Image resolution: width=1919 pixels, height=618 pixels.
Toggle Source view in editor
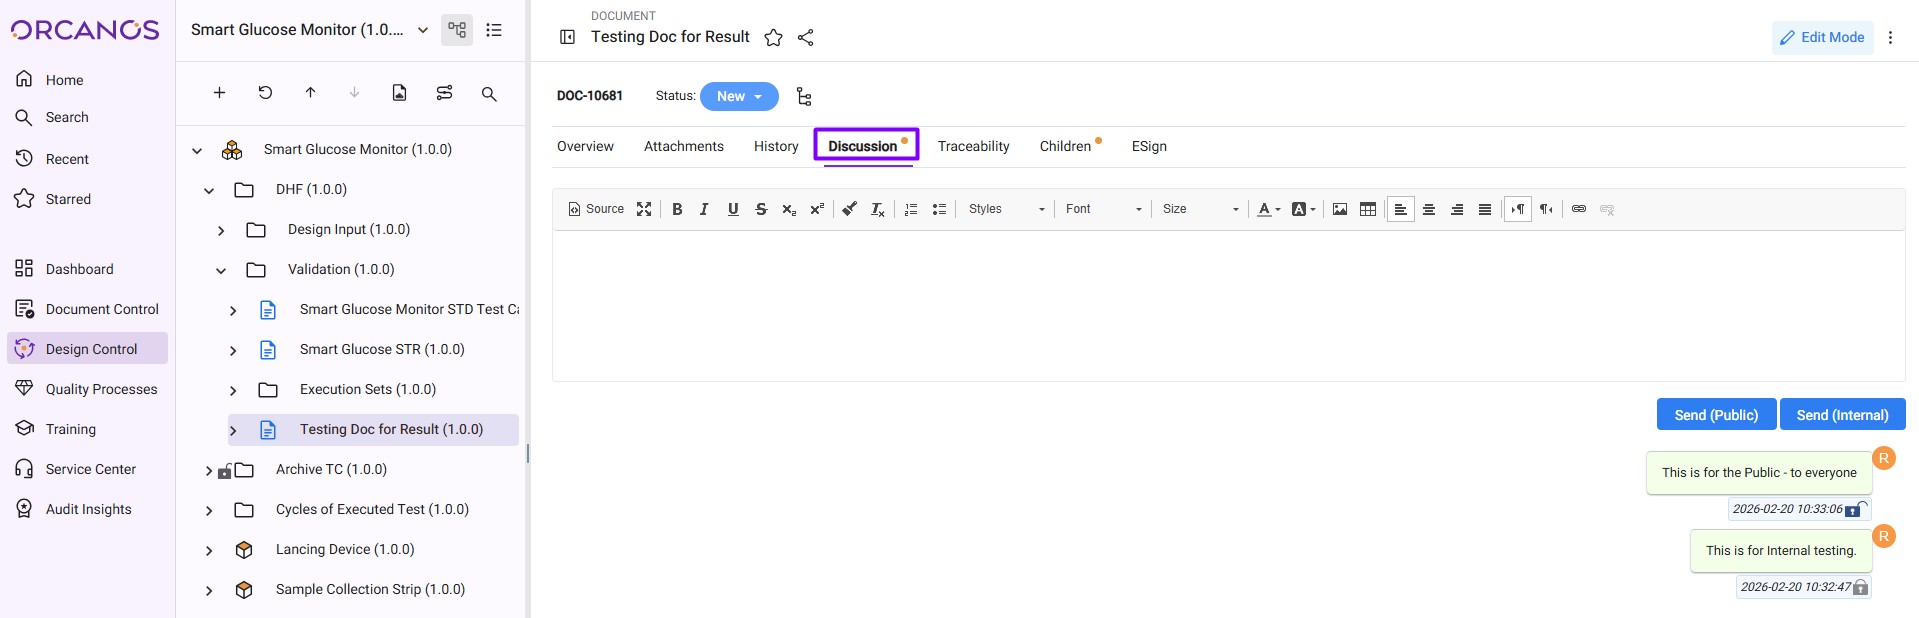(596, 209)
